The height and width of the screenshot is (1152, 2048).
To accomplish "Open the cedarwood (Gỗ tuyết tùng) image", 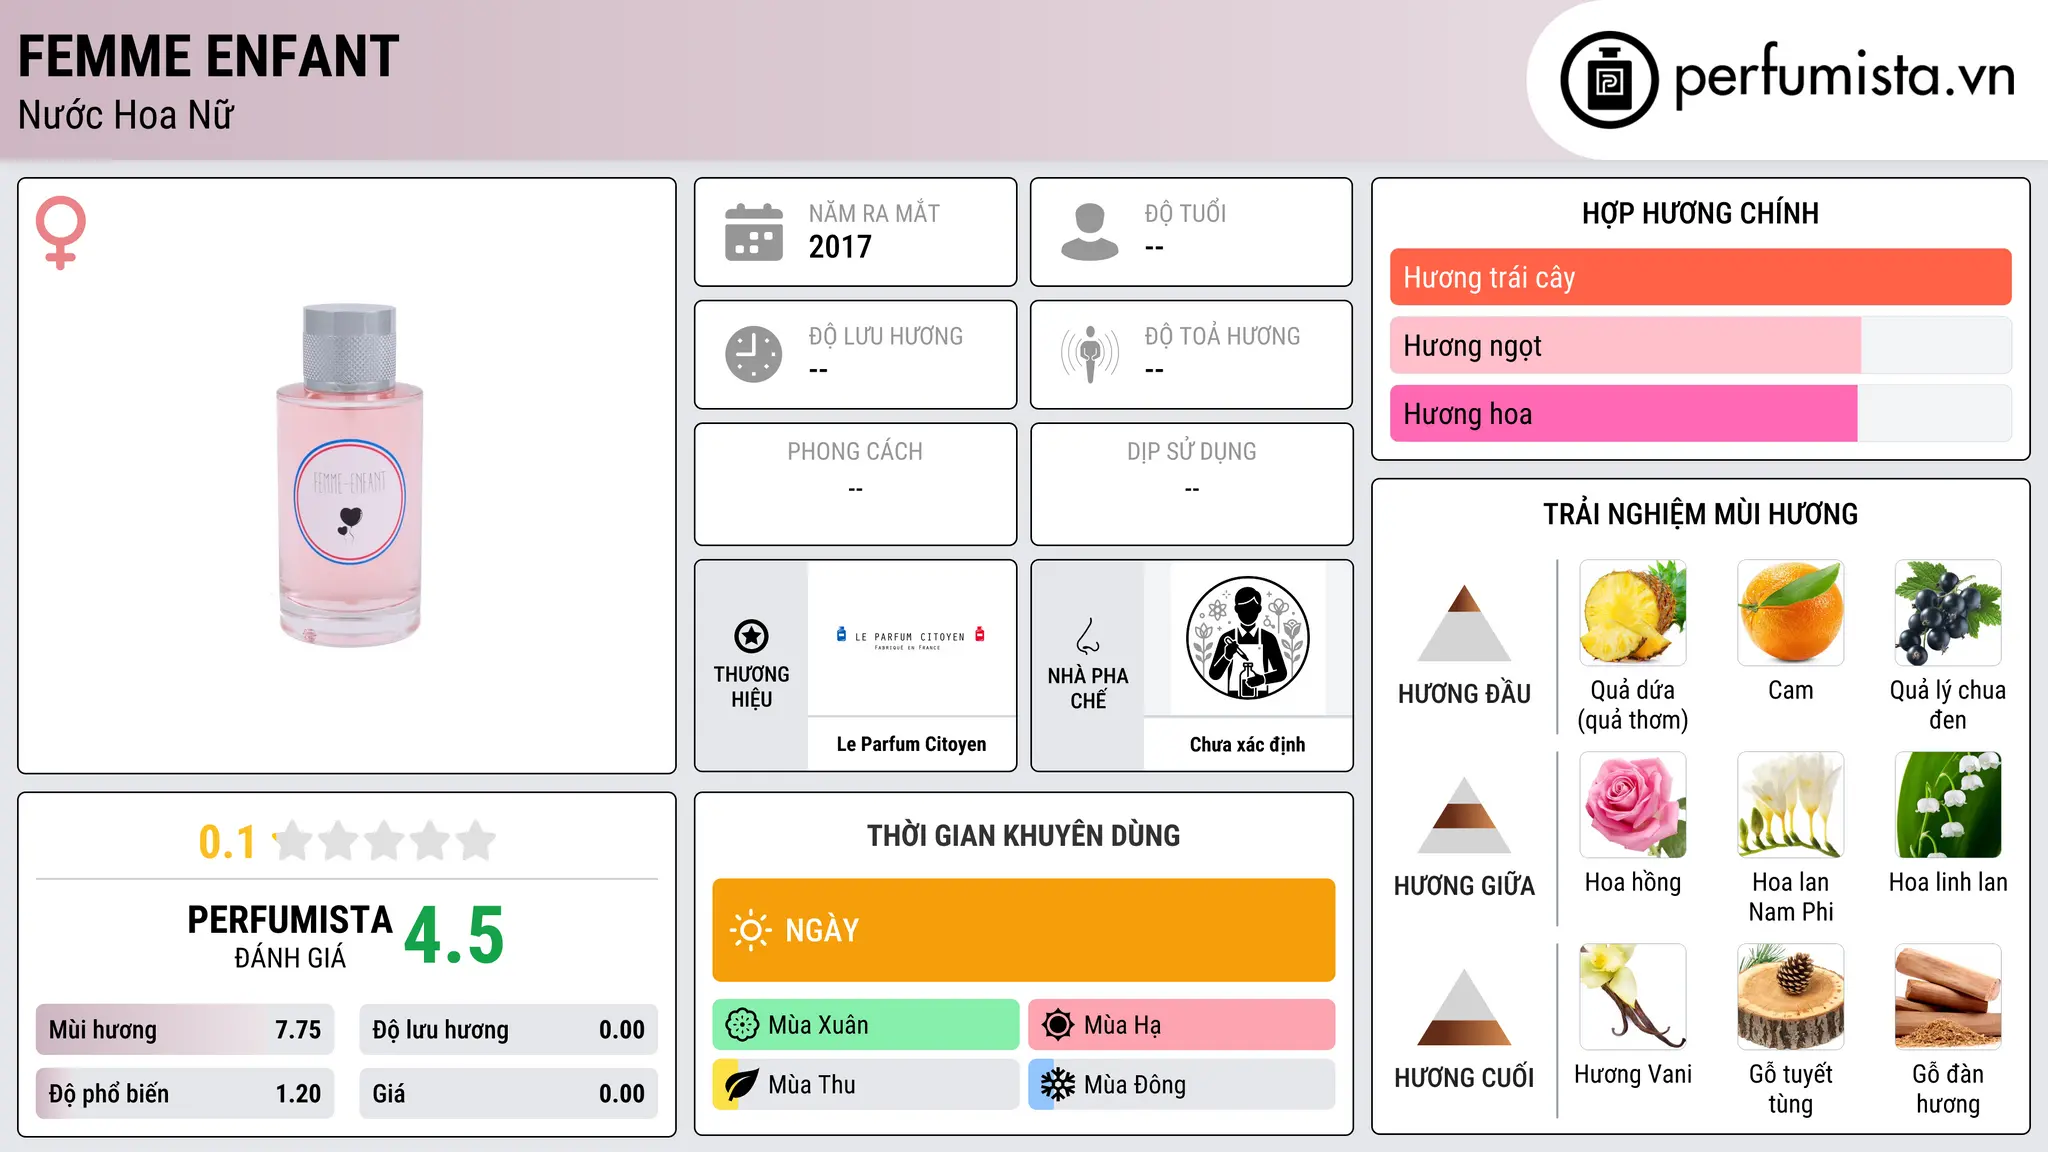I will pos(1791,997).
